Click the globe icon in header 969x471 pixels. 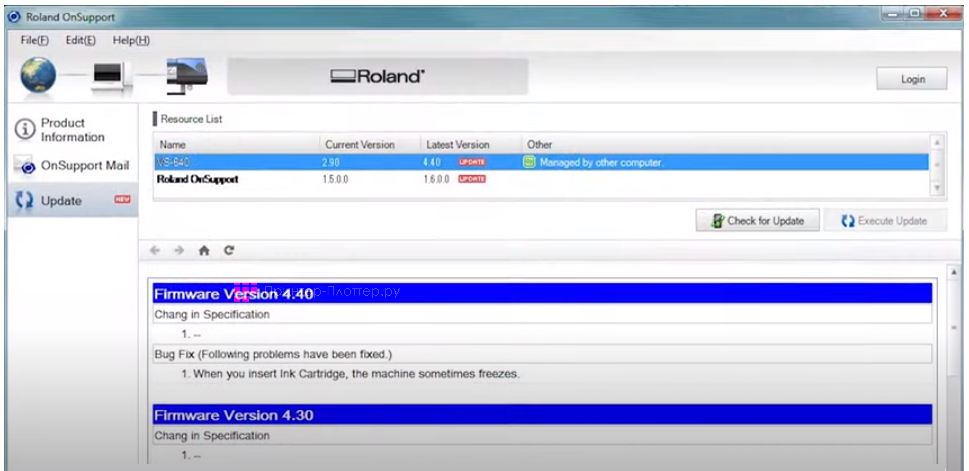pyautogui.click(x=38, y=76)
